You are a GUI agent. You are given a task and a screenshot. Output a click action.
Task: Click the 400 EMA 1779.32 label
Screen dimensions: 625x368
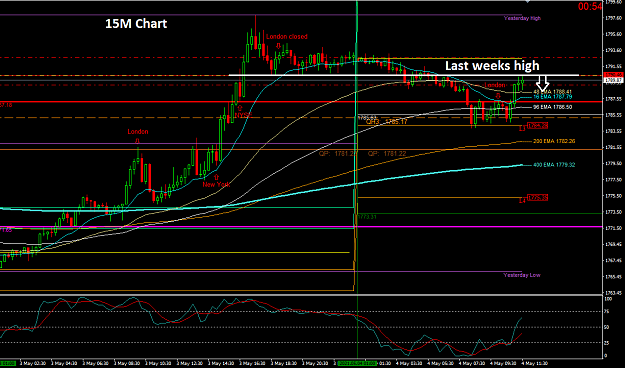point(554,165)
